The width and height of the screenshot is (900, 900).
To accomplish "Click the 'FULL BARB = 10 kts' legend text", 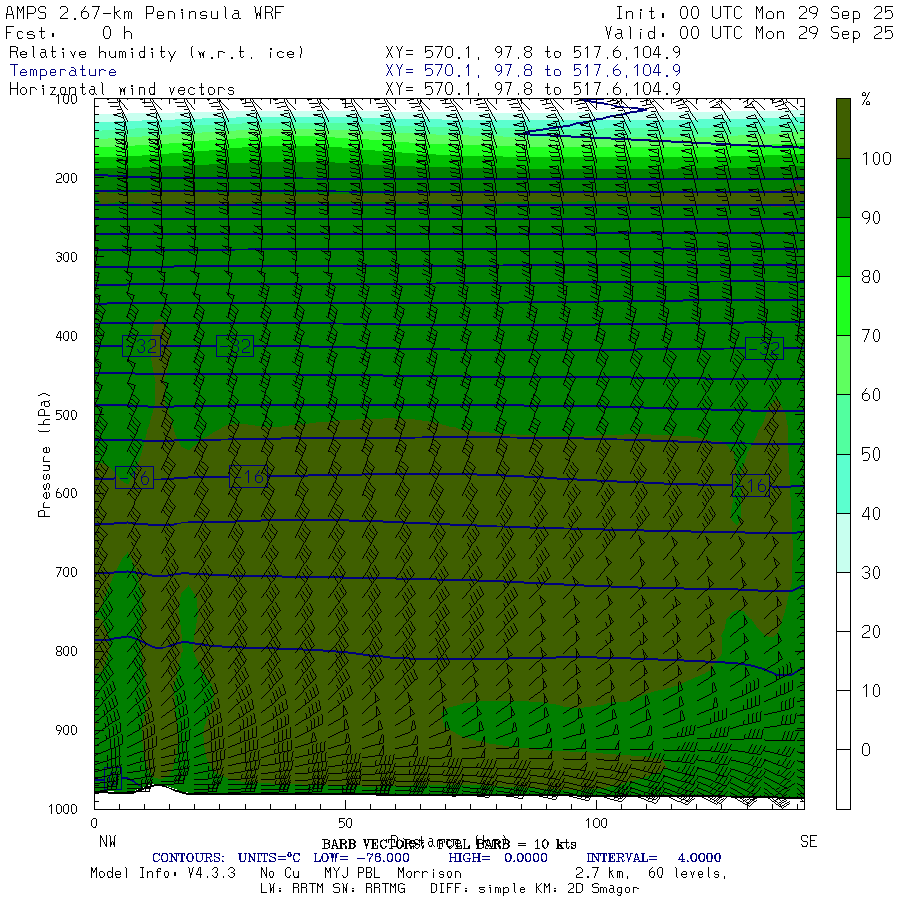I will [506, 844].
